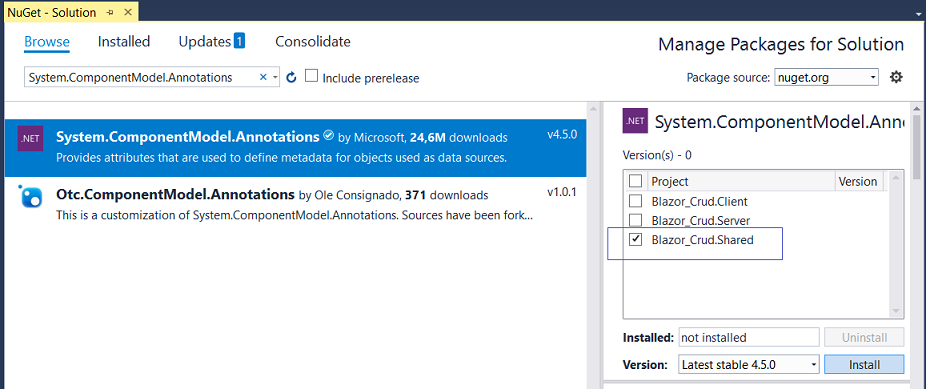Click the Blazor_Crud.Client project name

pos(699,201)
